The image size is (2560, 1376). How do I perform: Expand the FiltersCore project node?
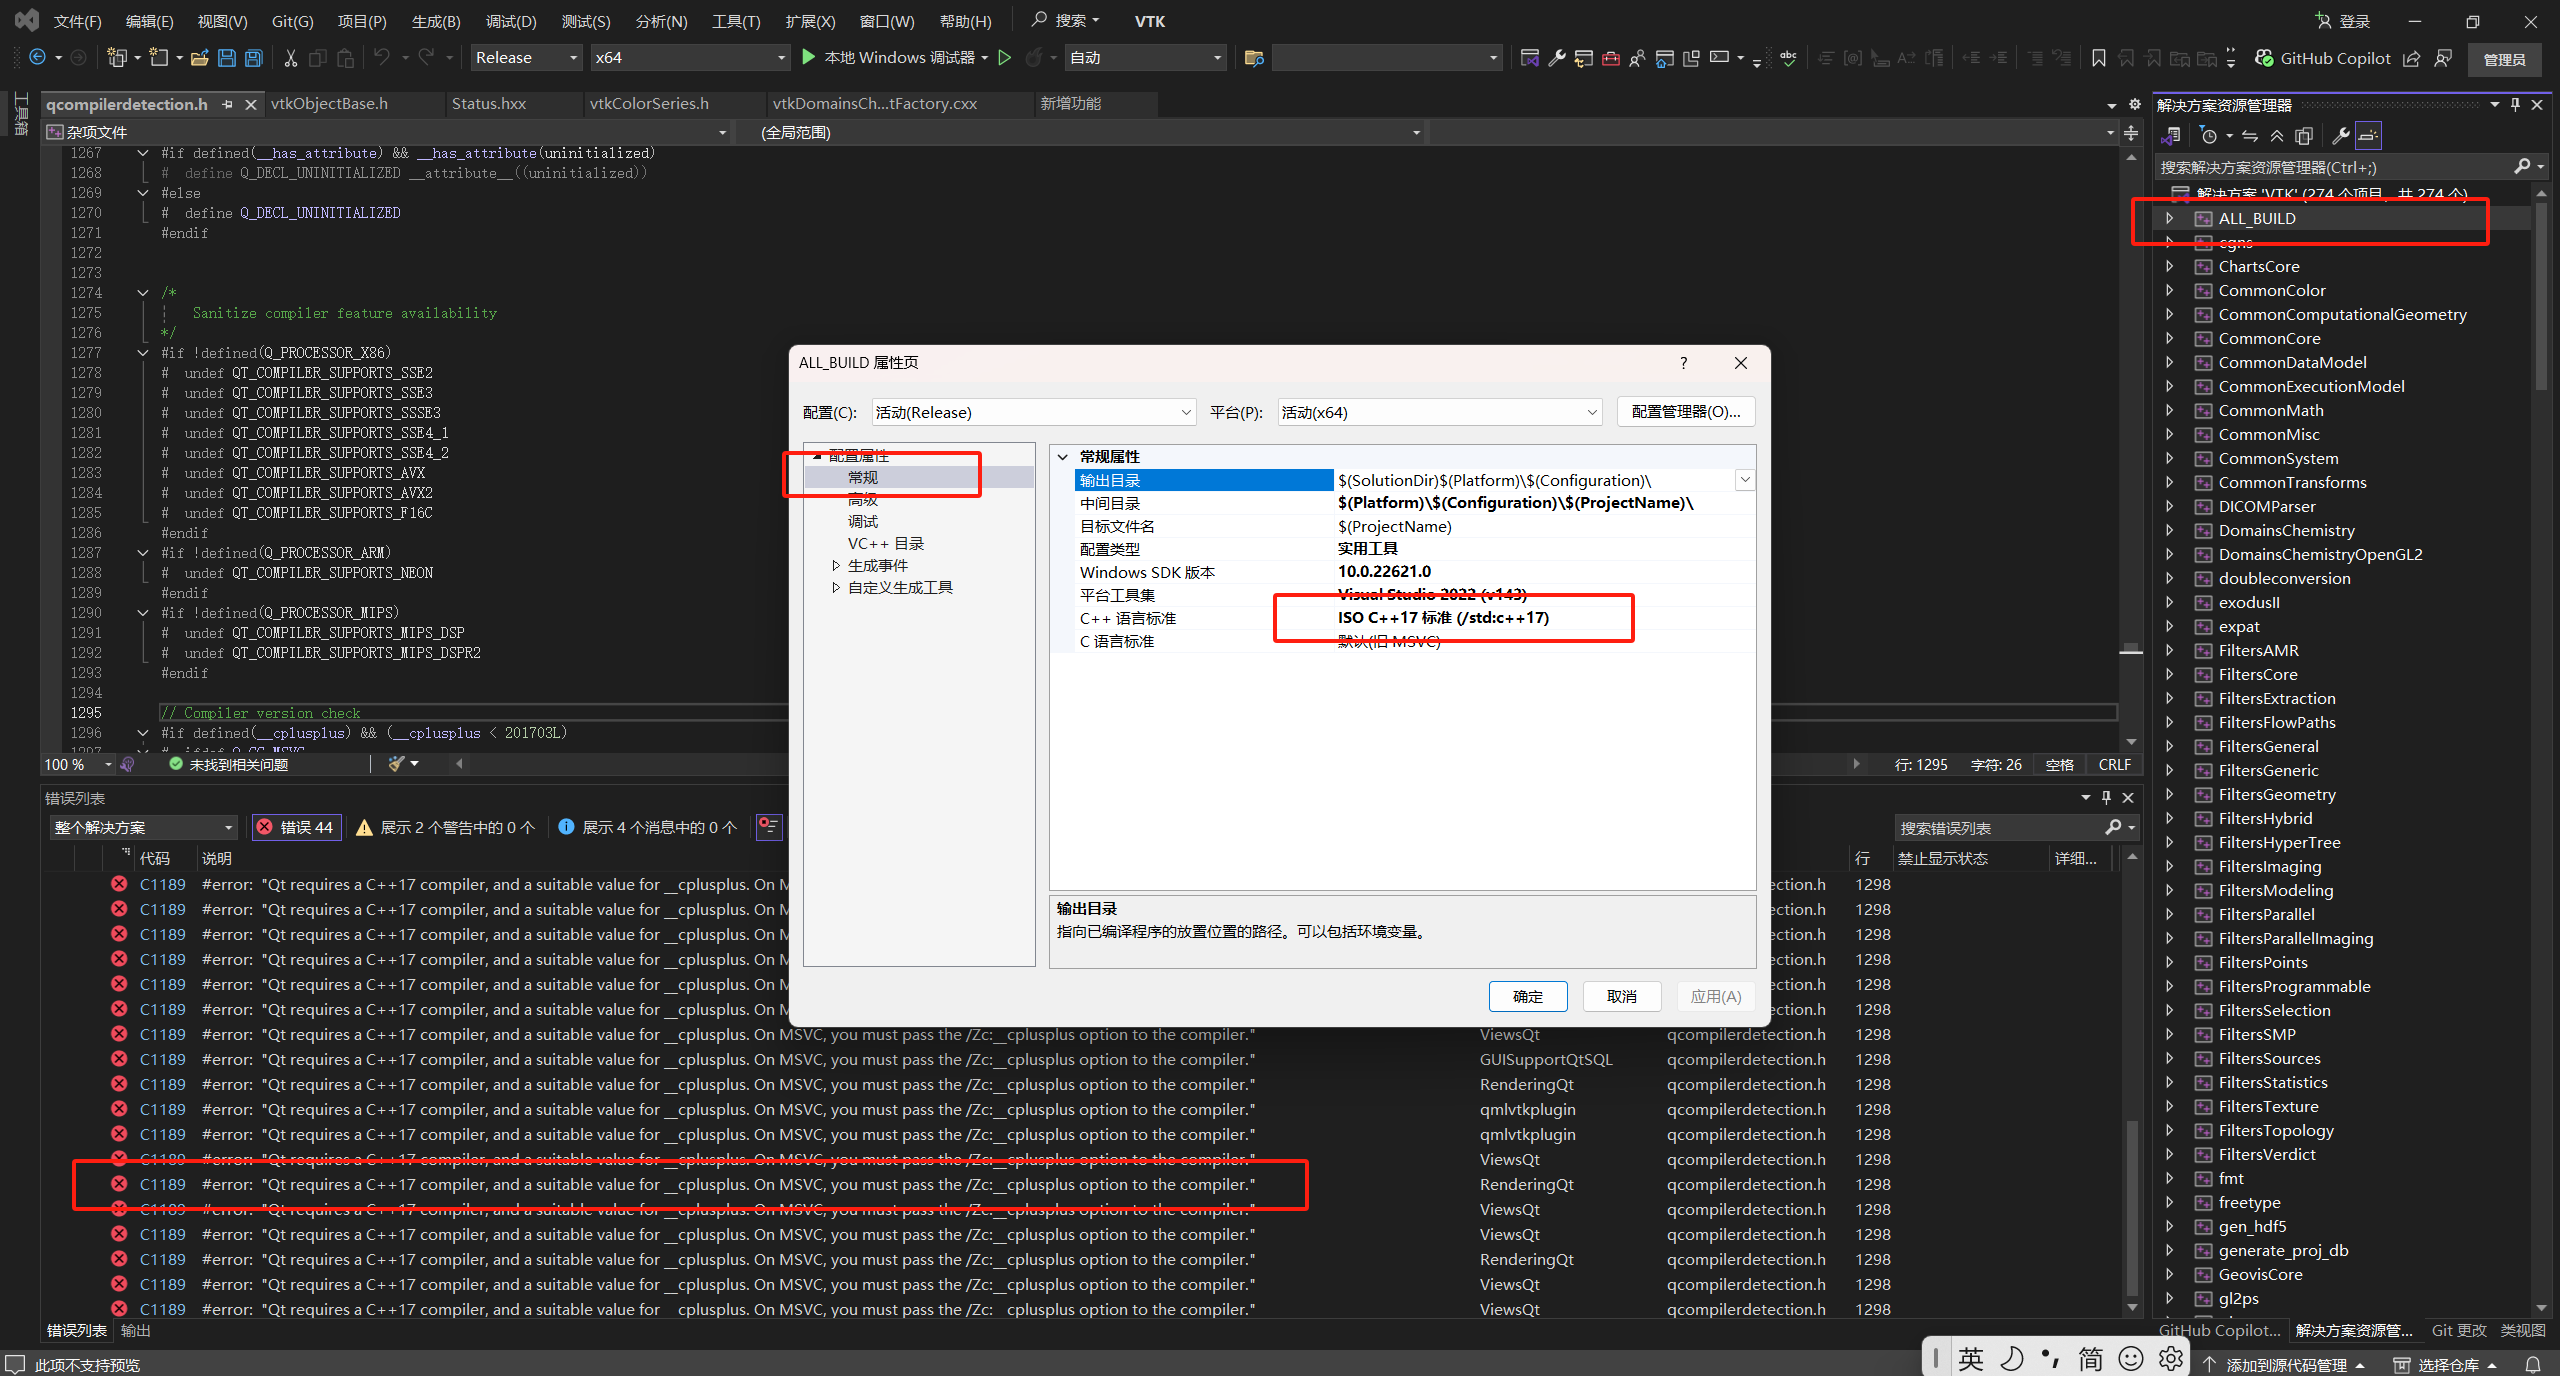pyautogui.click(x=2170, y=673)
